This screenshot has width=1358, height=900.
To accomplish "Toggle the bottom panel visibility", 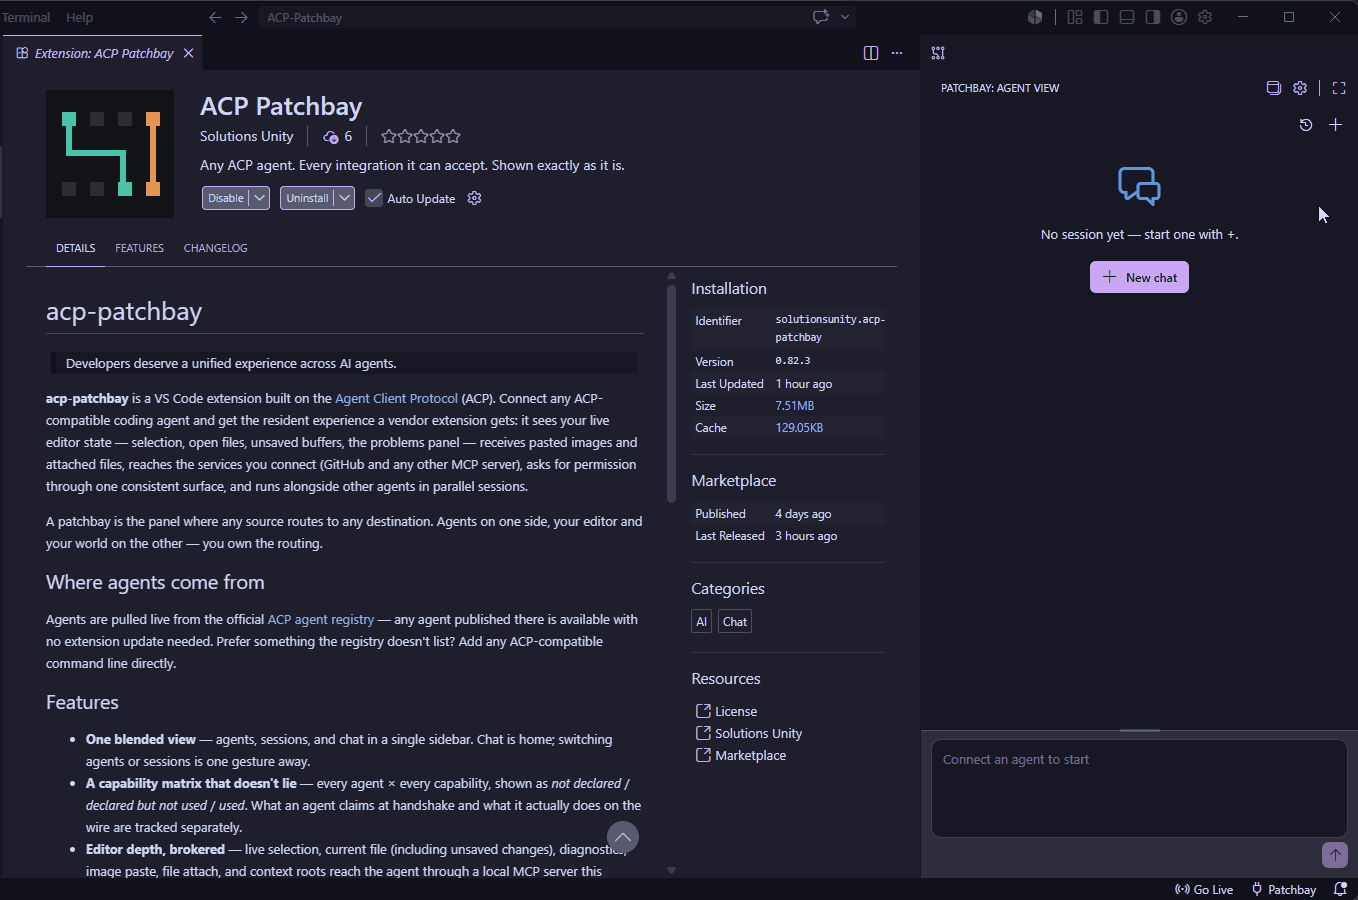I will click(x=1127, y=17).
